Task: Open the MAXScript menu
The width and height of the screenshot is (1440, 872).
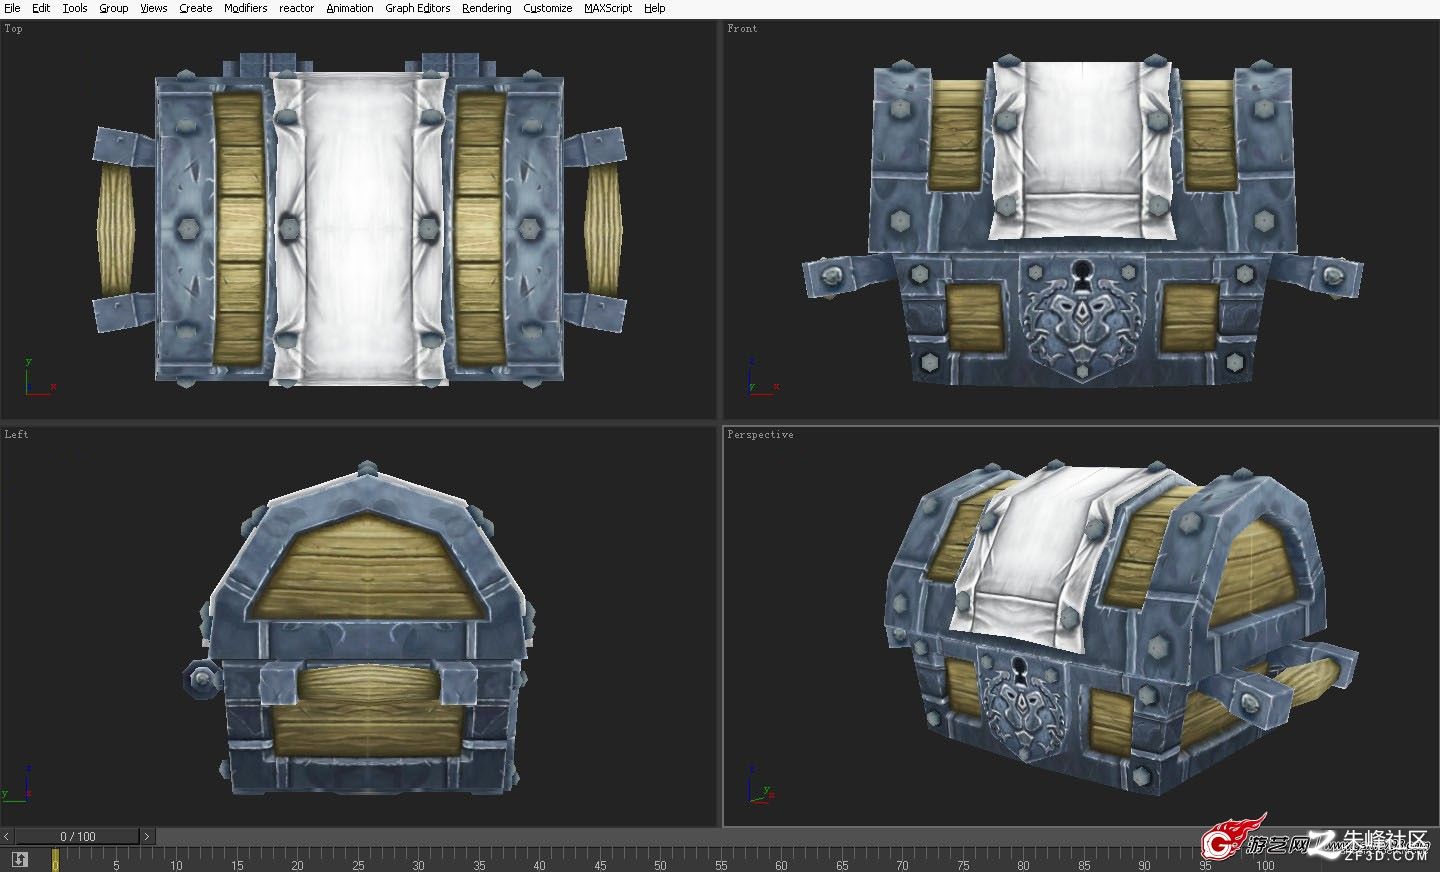Action: point(608,8)
